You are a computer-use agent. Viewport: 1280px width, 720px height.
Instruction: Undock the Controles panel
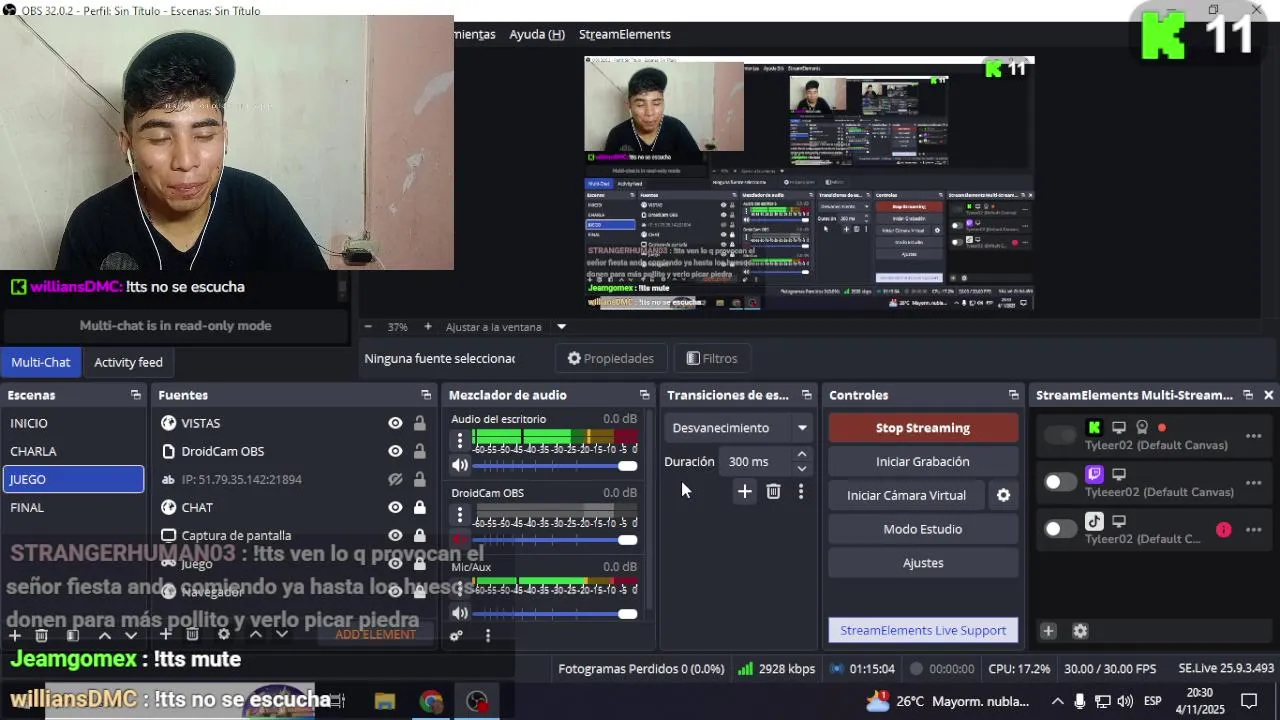1013,395
